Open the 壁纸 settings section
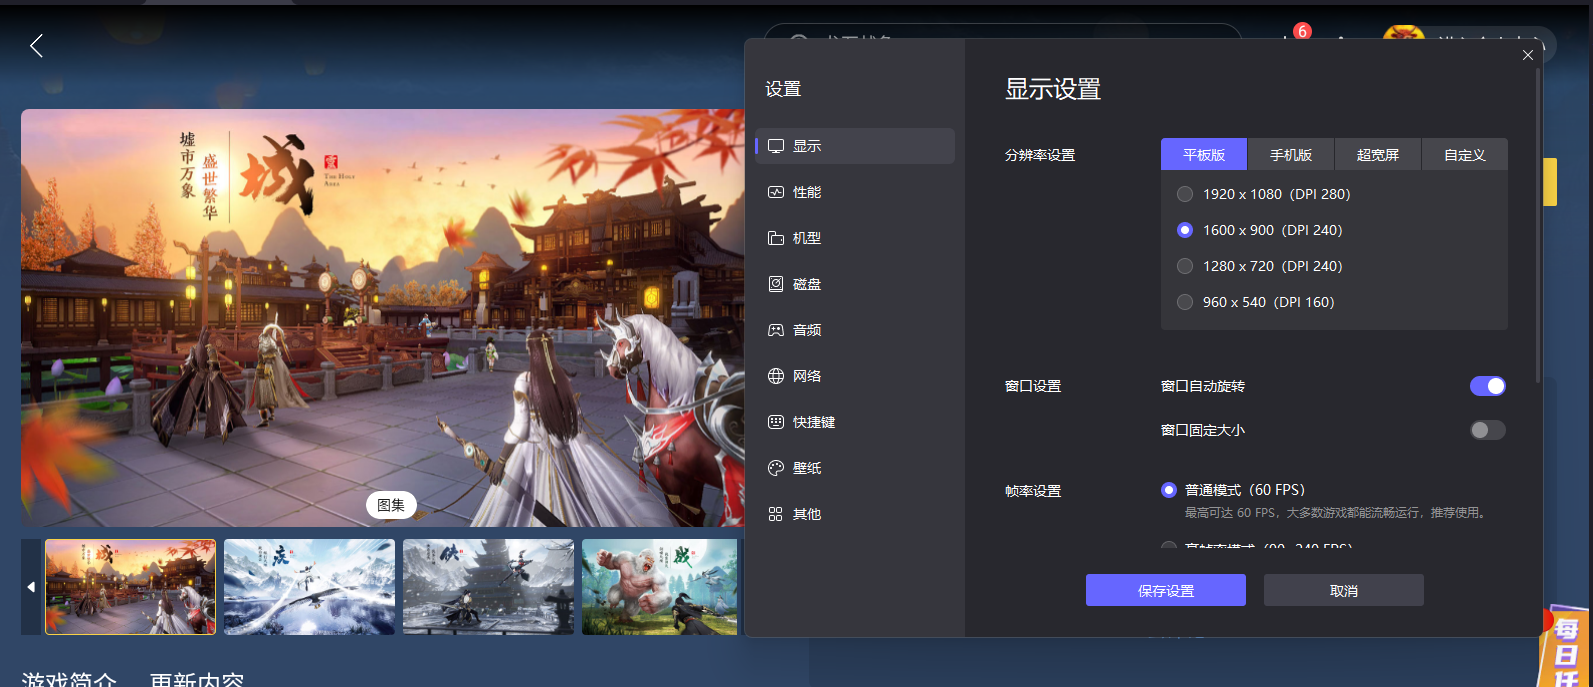 coord(856,468)
